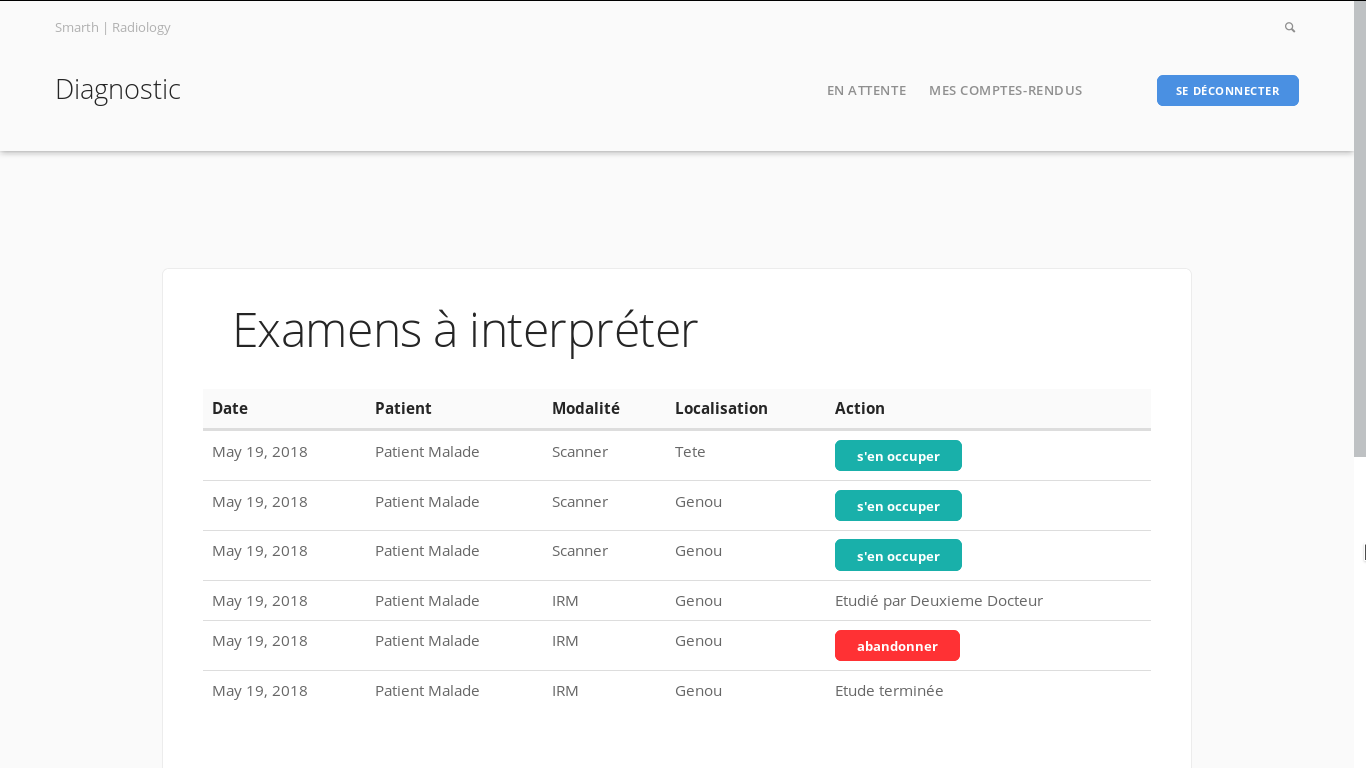Select the Etude terminée row
1366x768 pixels.
(677, 691)
